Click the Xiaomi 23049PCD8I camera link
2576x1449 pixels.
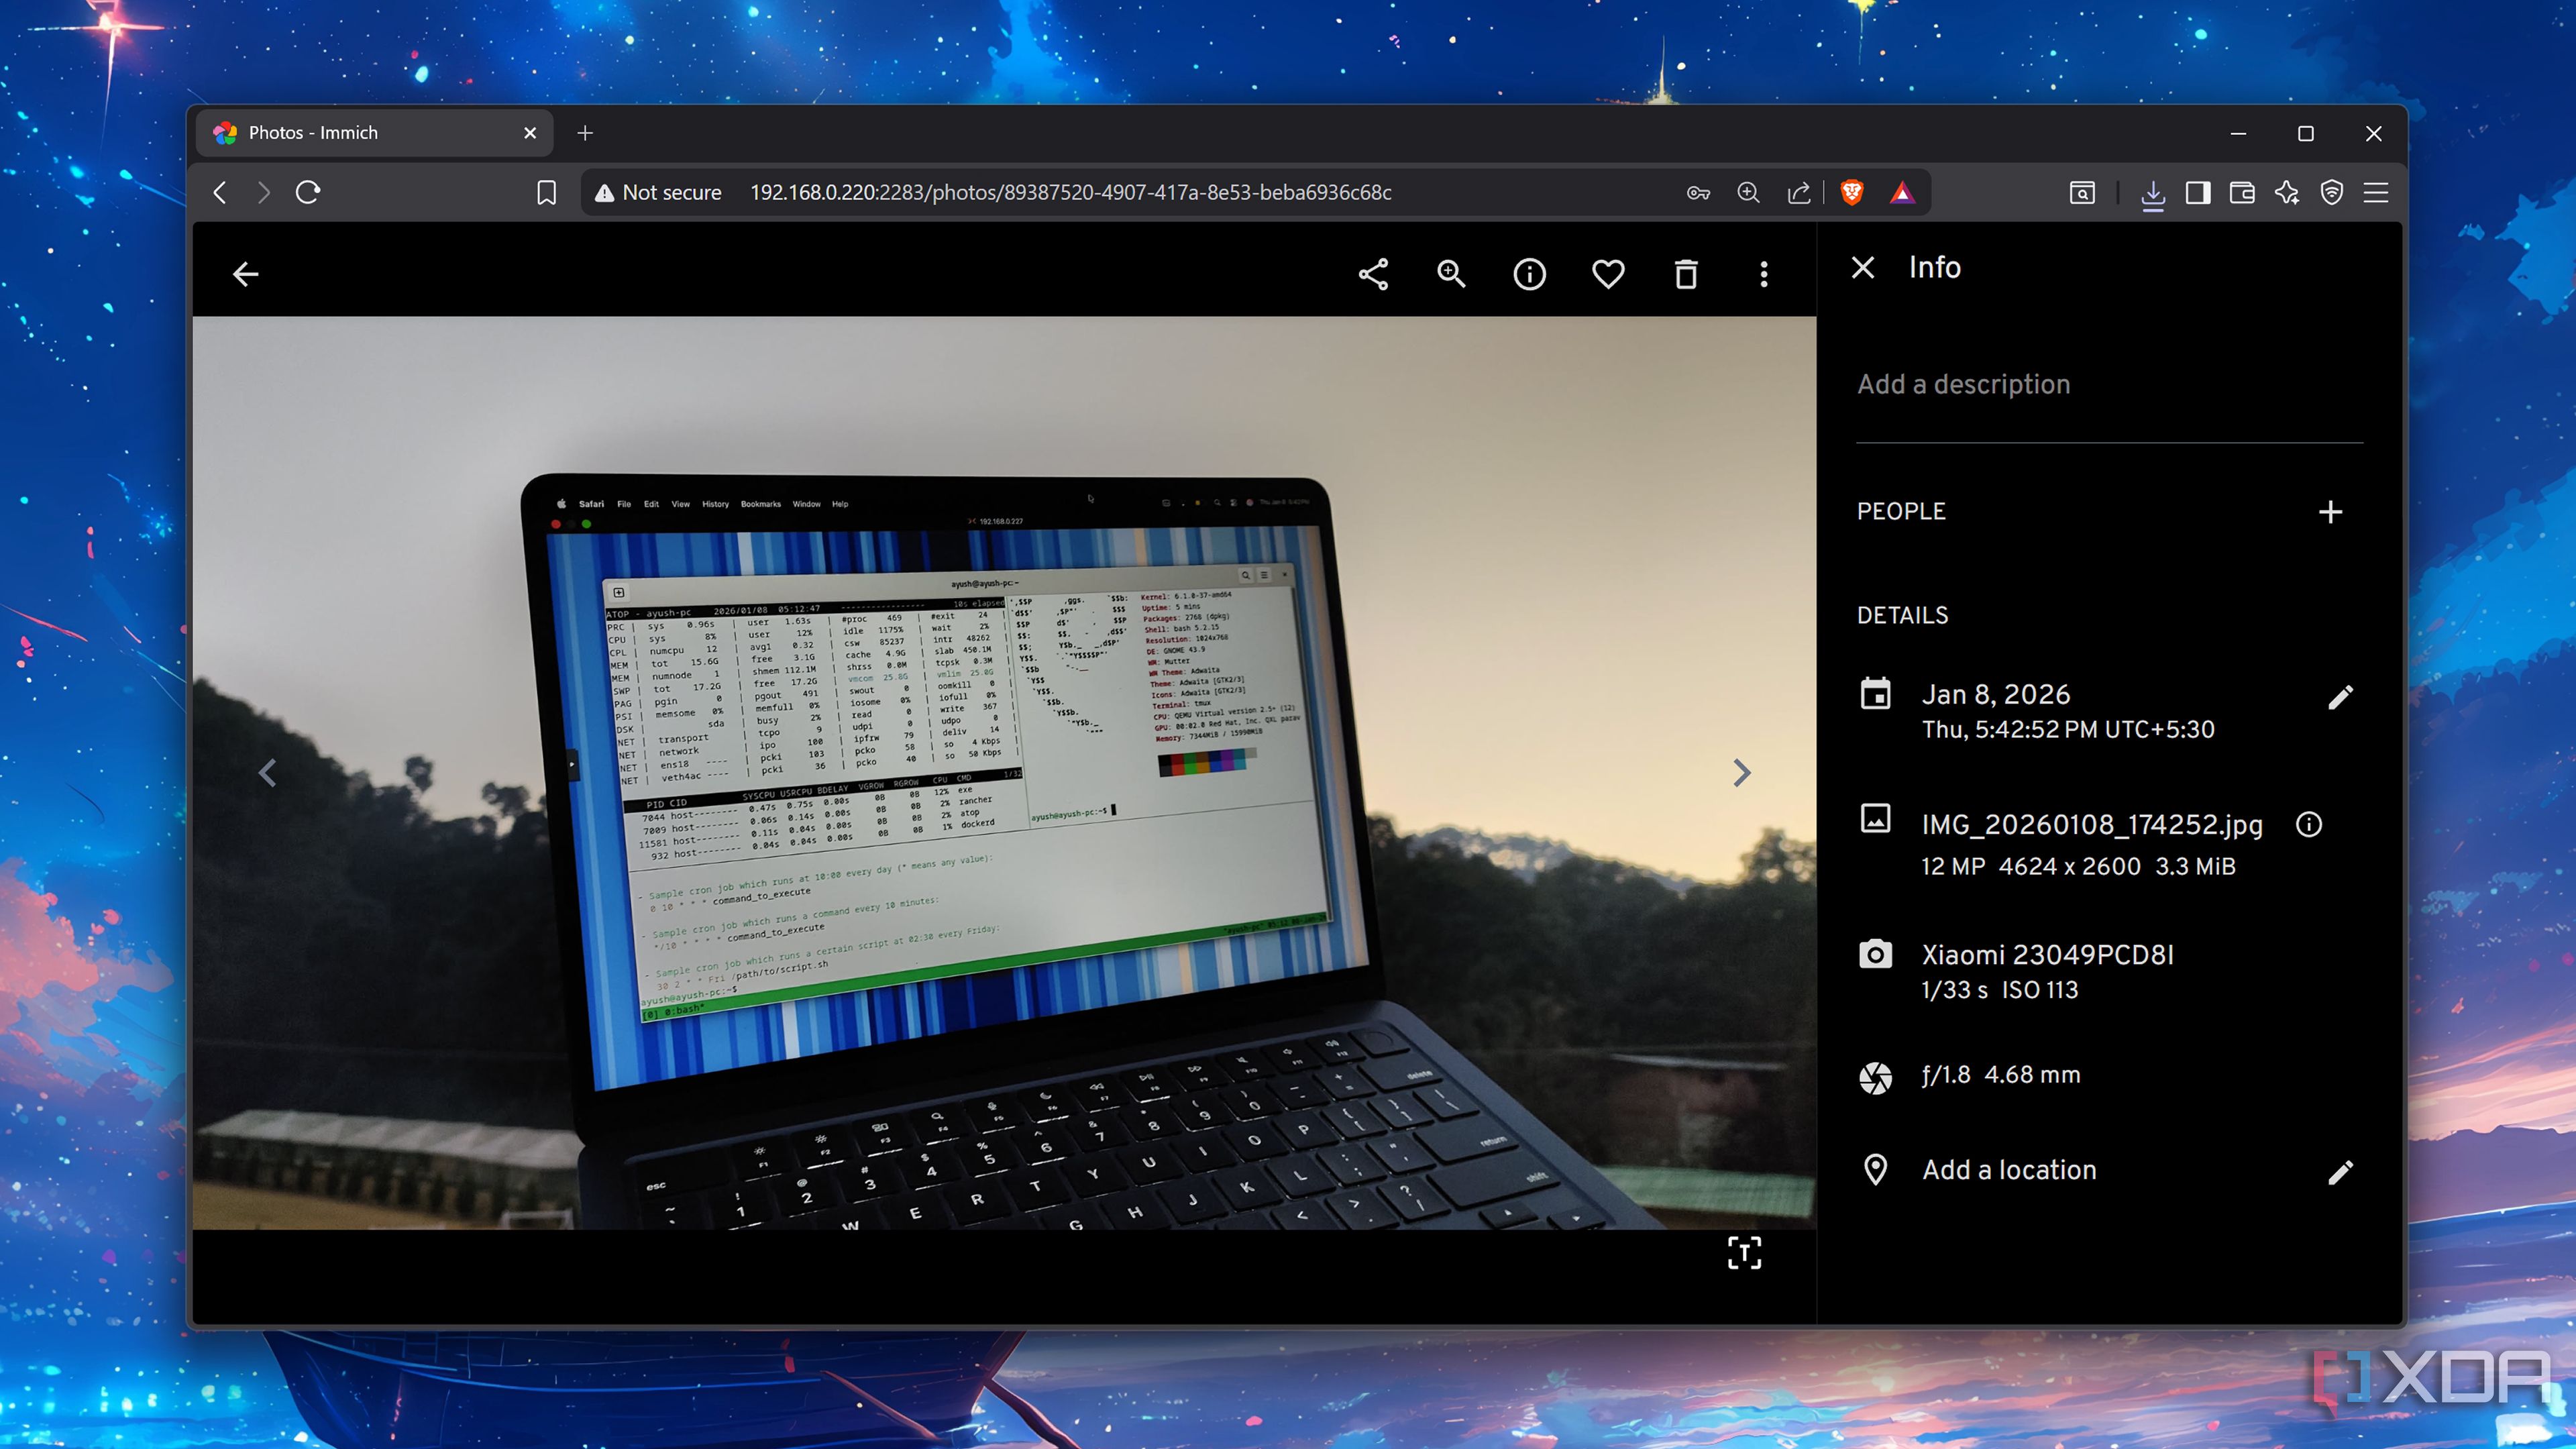tap(2047, 955)
